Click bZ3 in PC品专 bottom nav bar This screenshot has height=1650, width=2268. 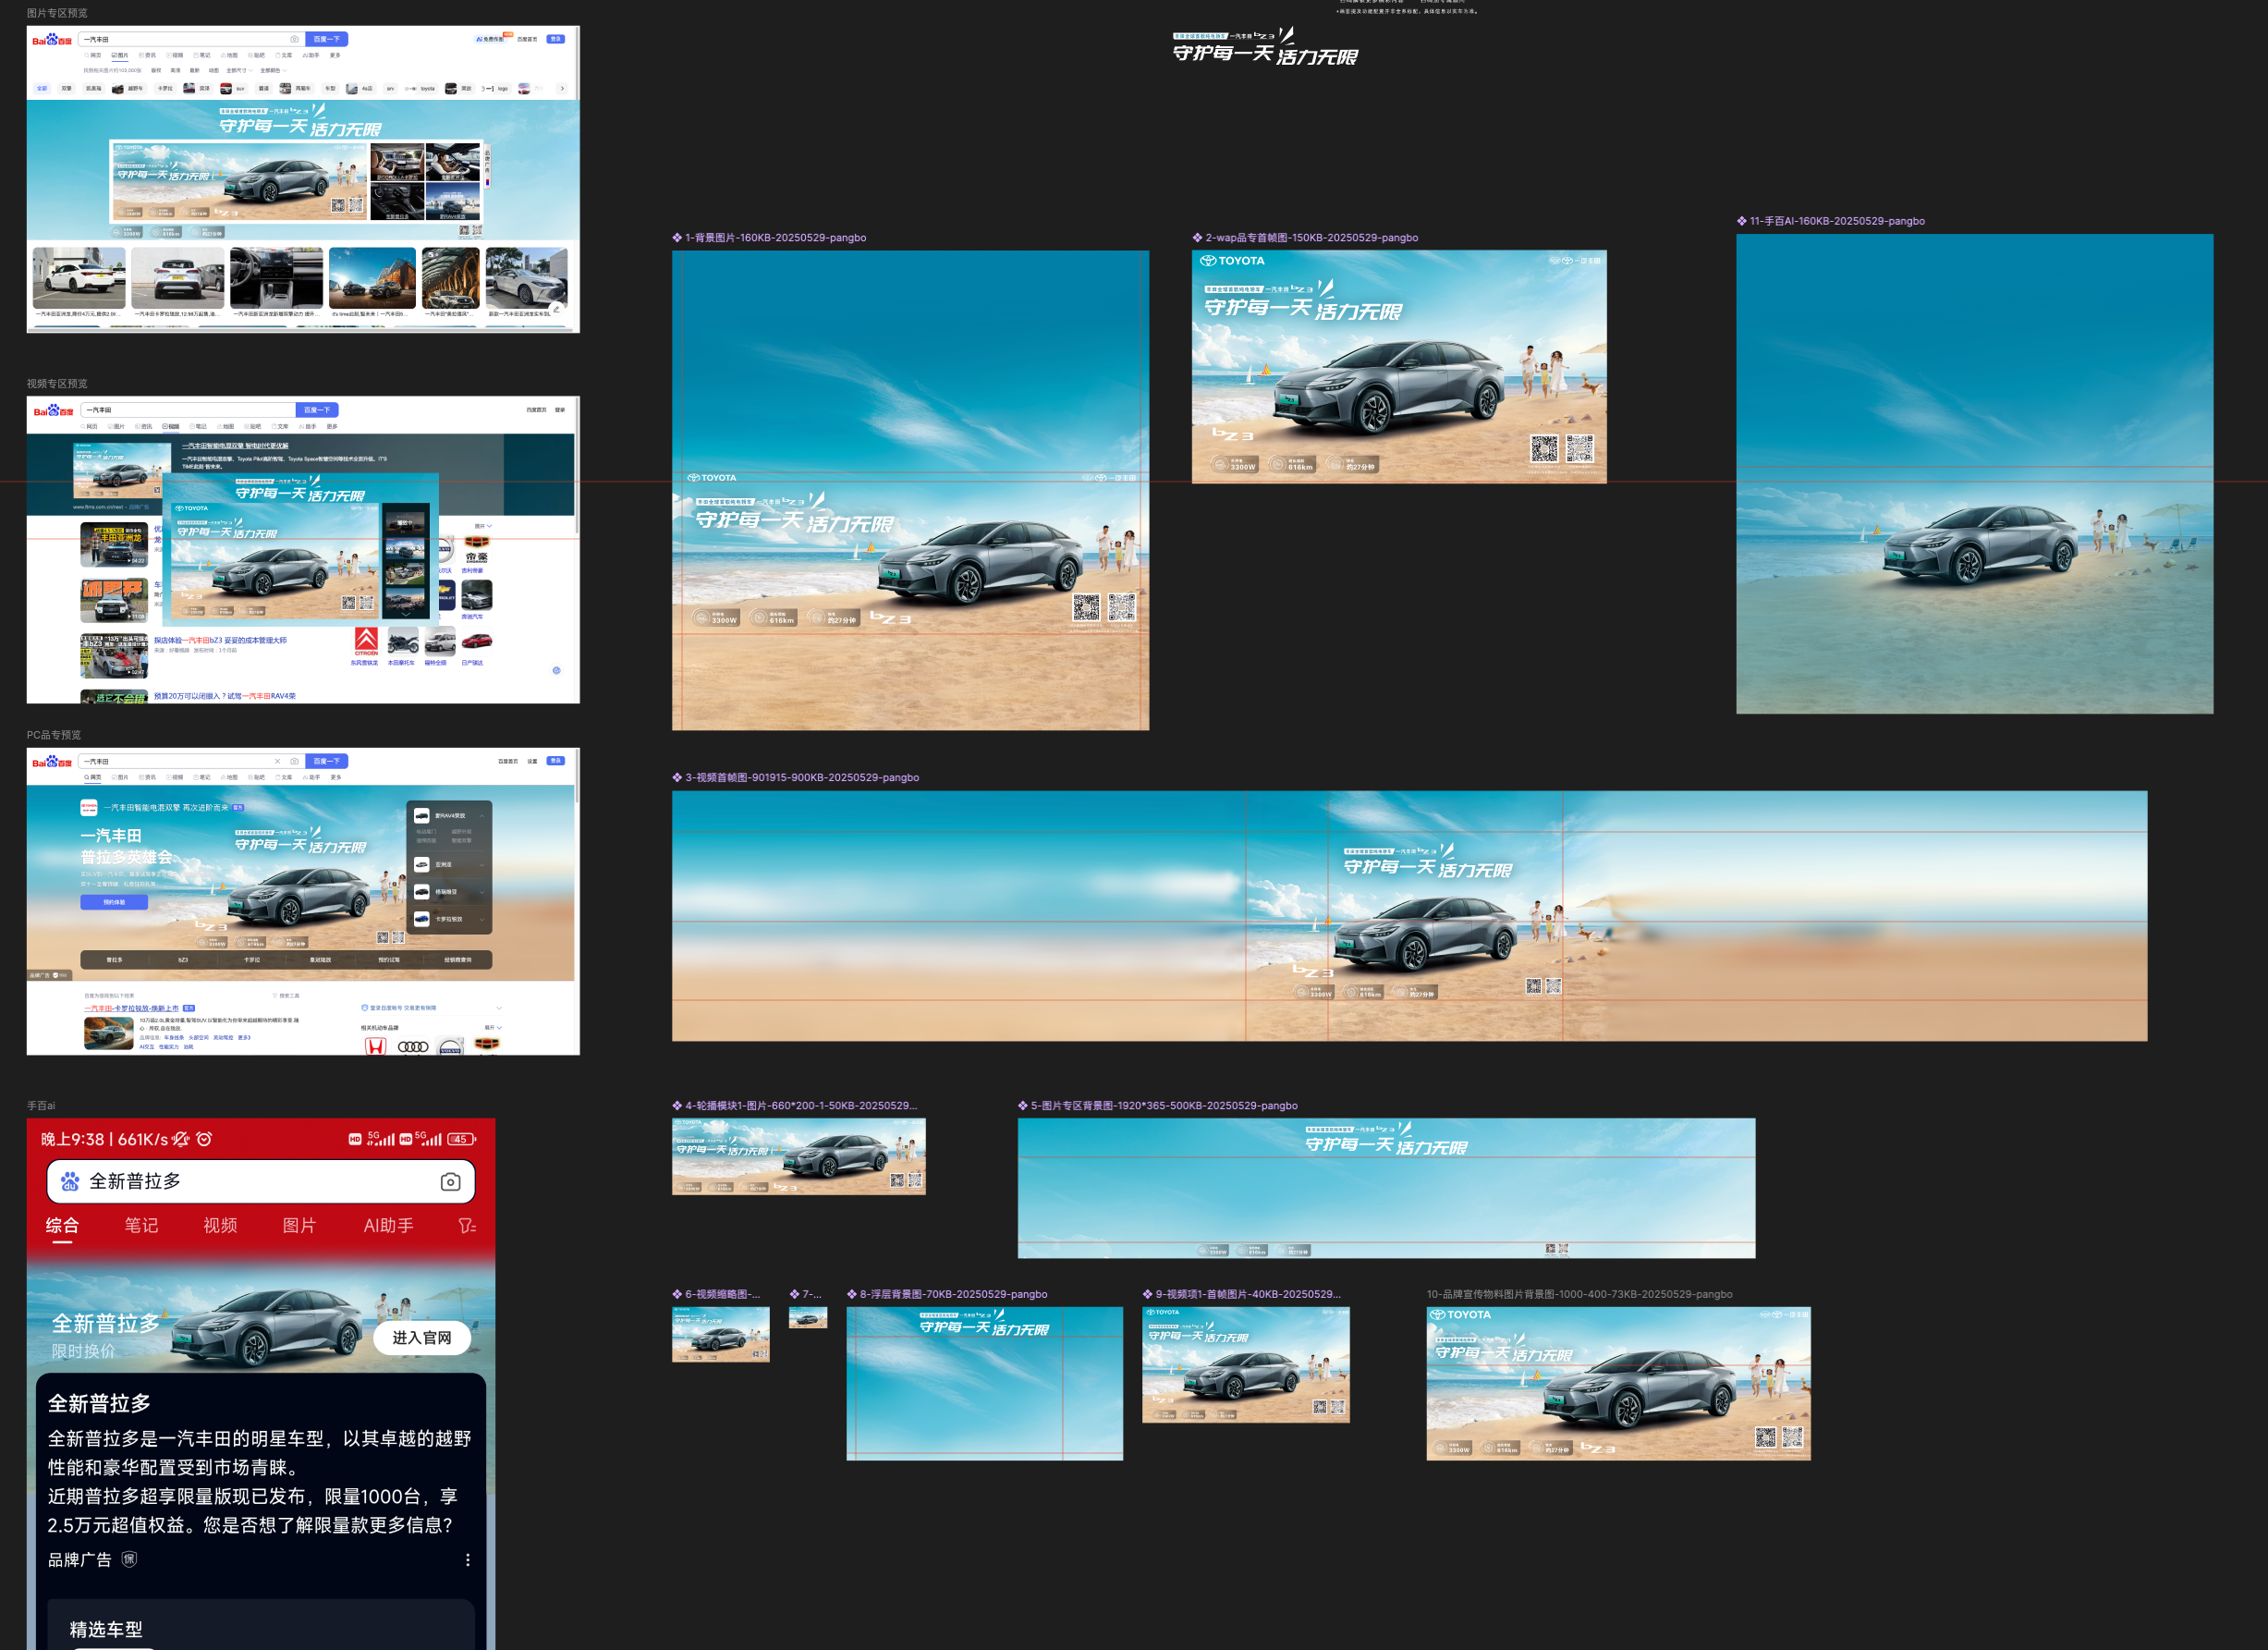point(183,960)
